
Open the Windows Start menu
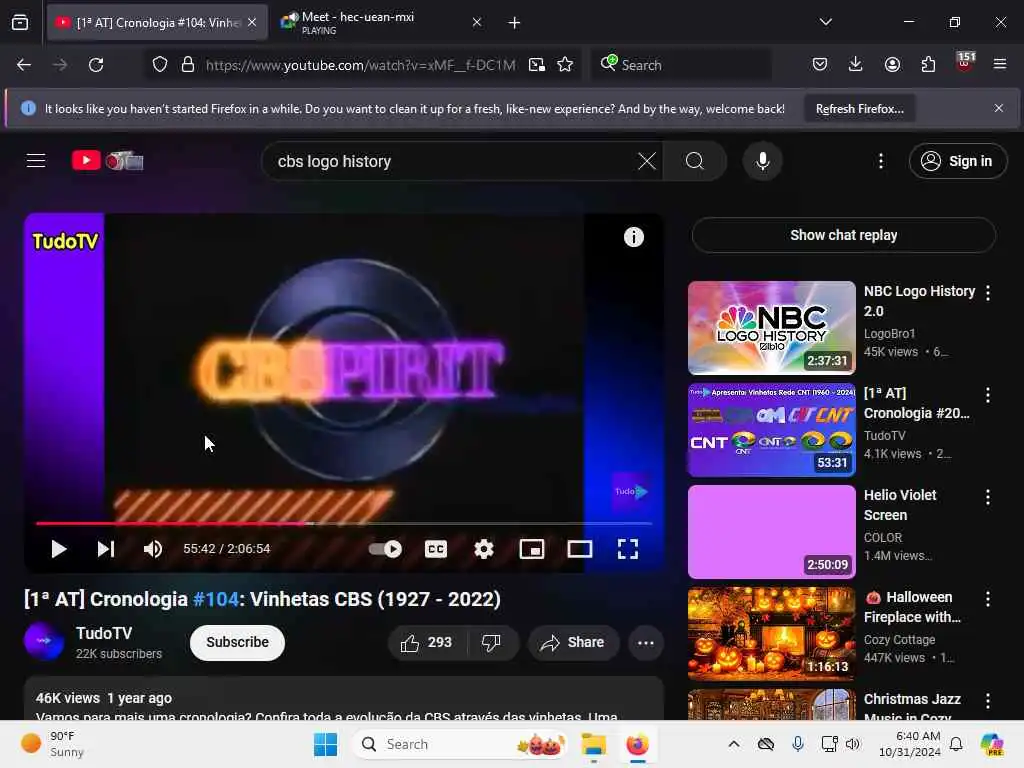[x=325, y=744]
